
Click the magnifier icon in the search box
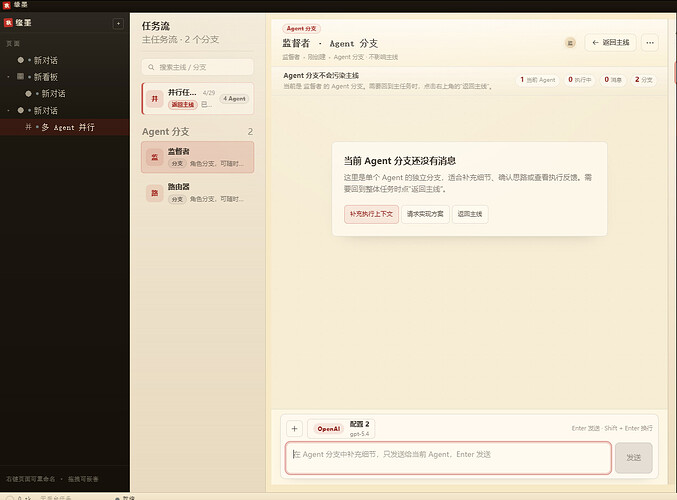(x=151, y=67)
